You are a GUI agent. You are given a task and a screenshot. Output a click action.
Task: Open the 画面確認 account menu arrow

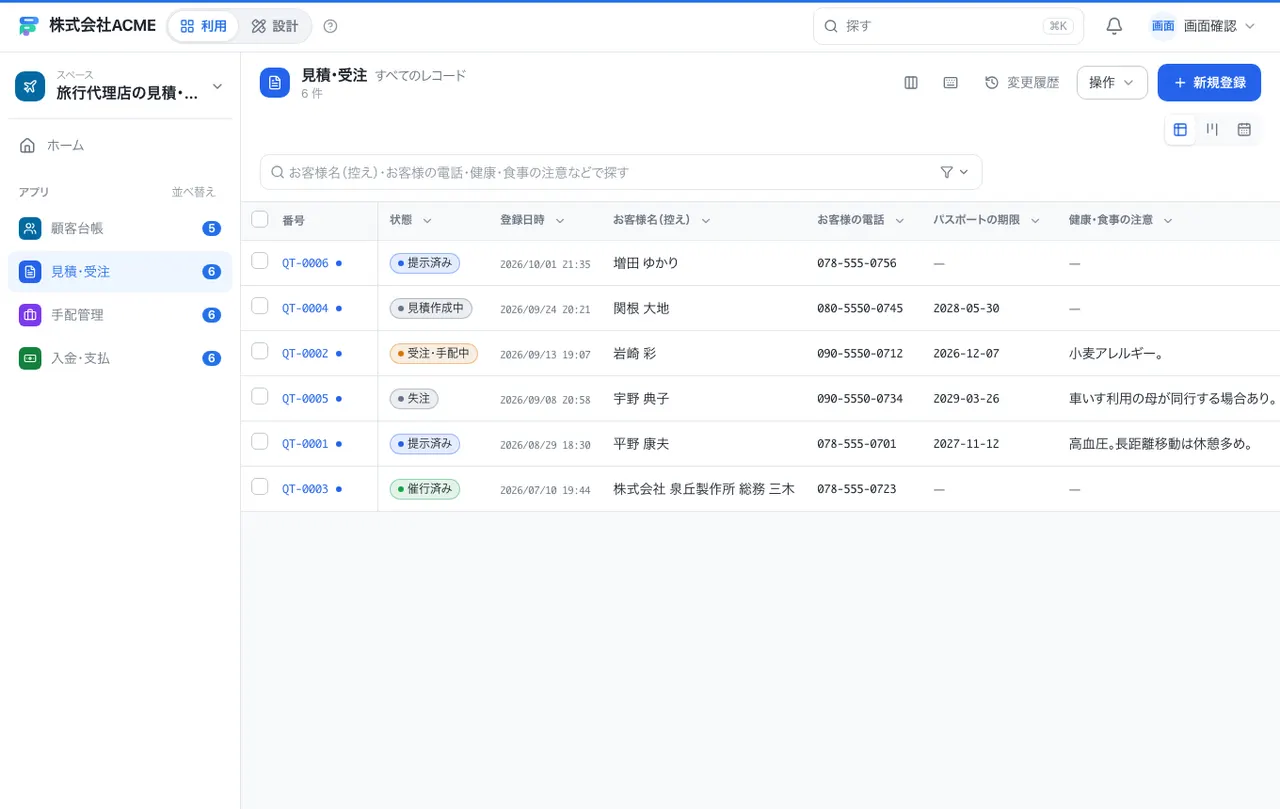click(1249, 26)
